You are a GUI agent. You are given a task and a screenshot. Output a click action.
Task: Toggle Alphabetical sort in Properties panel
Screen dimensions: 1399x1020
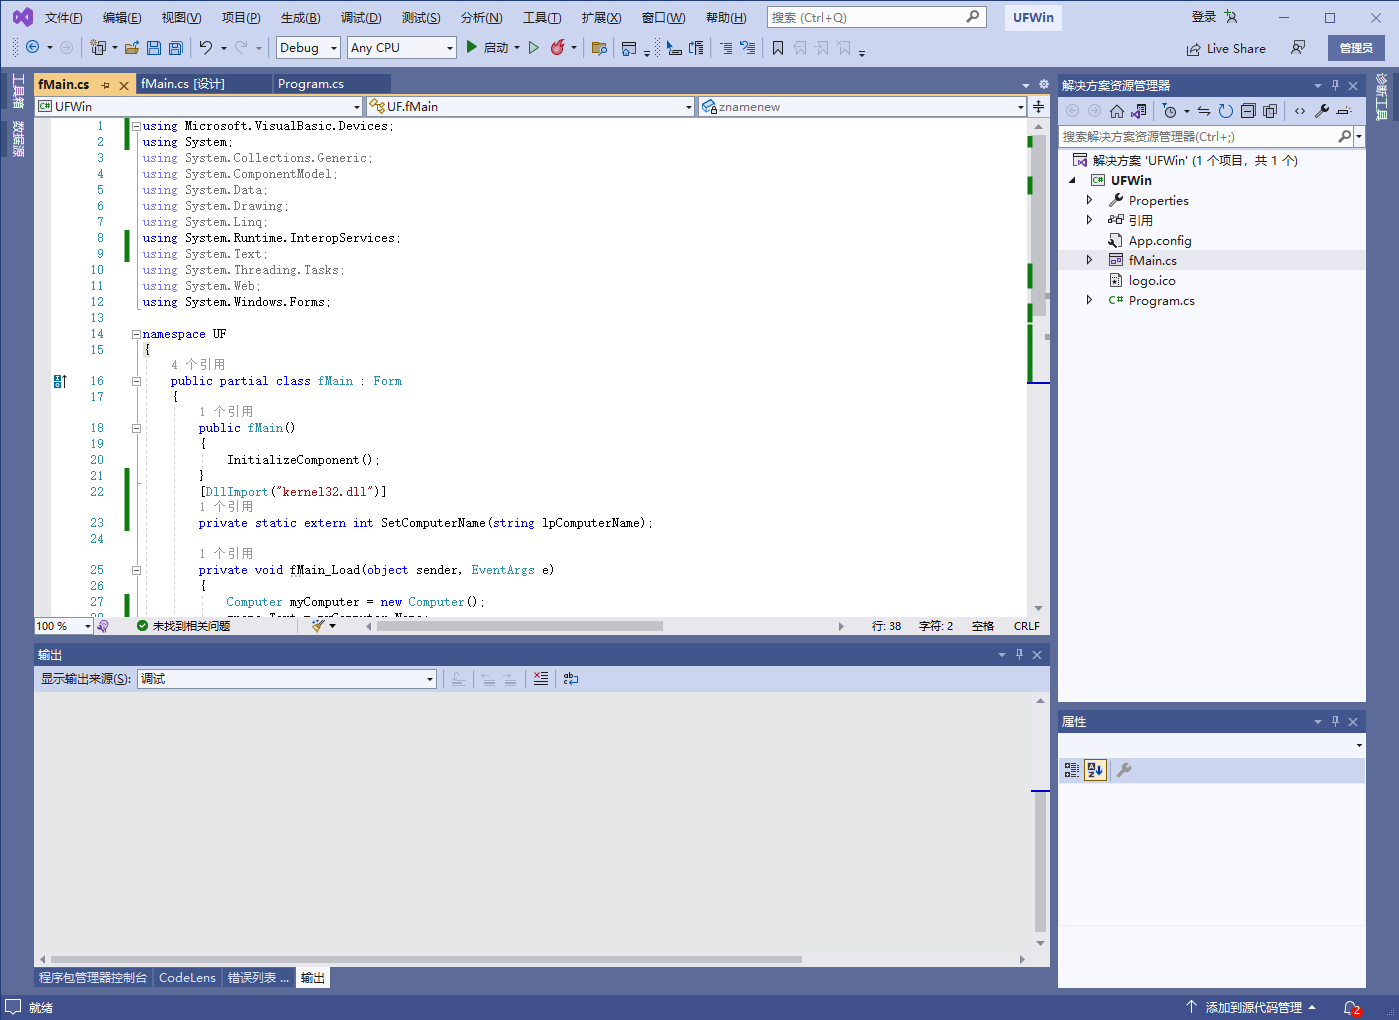(x=1095, y=770)
